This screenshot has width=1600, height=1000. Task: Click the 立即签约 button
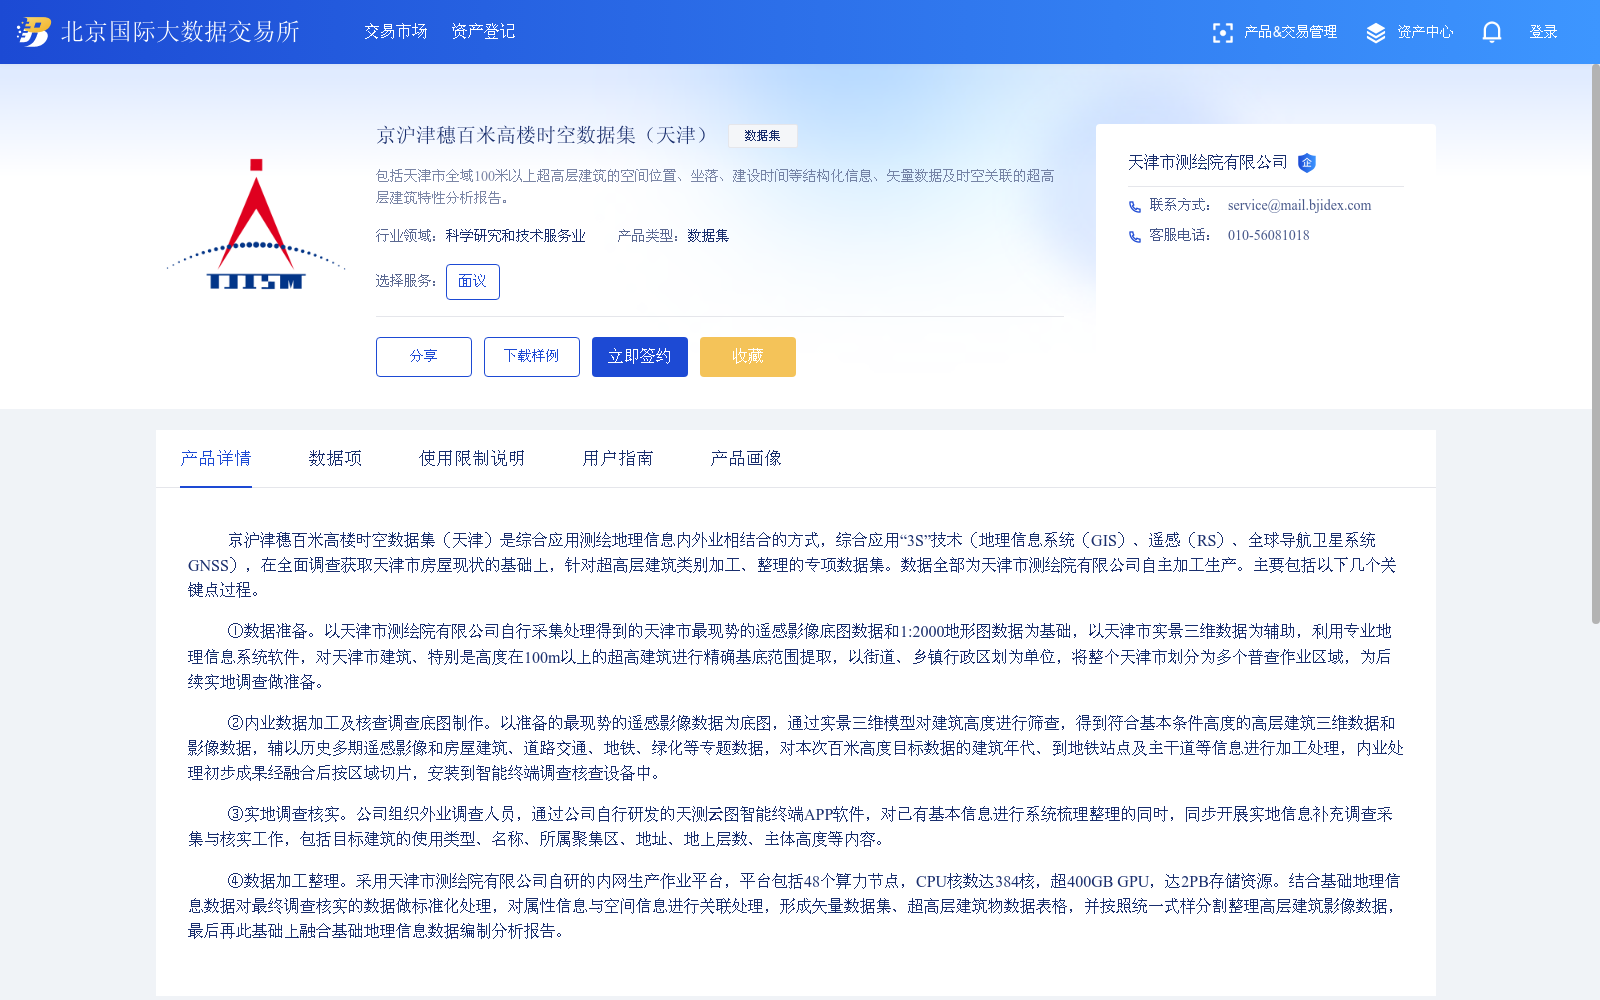point(640,357)
